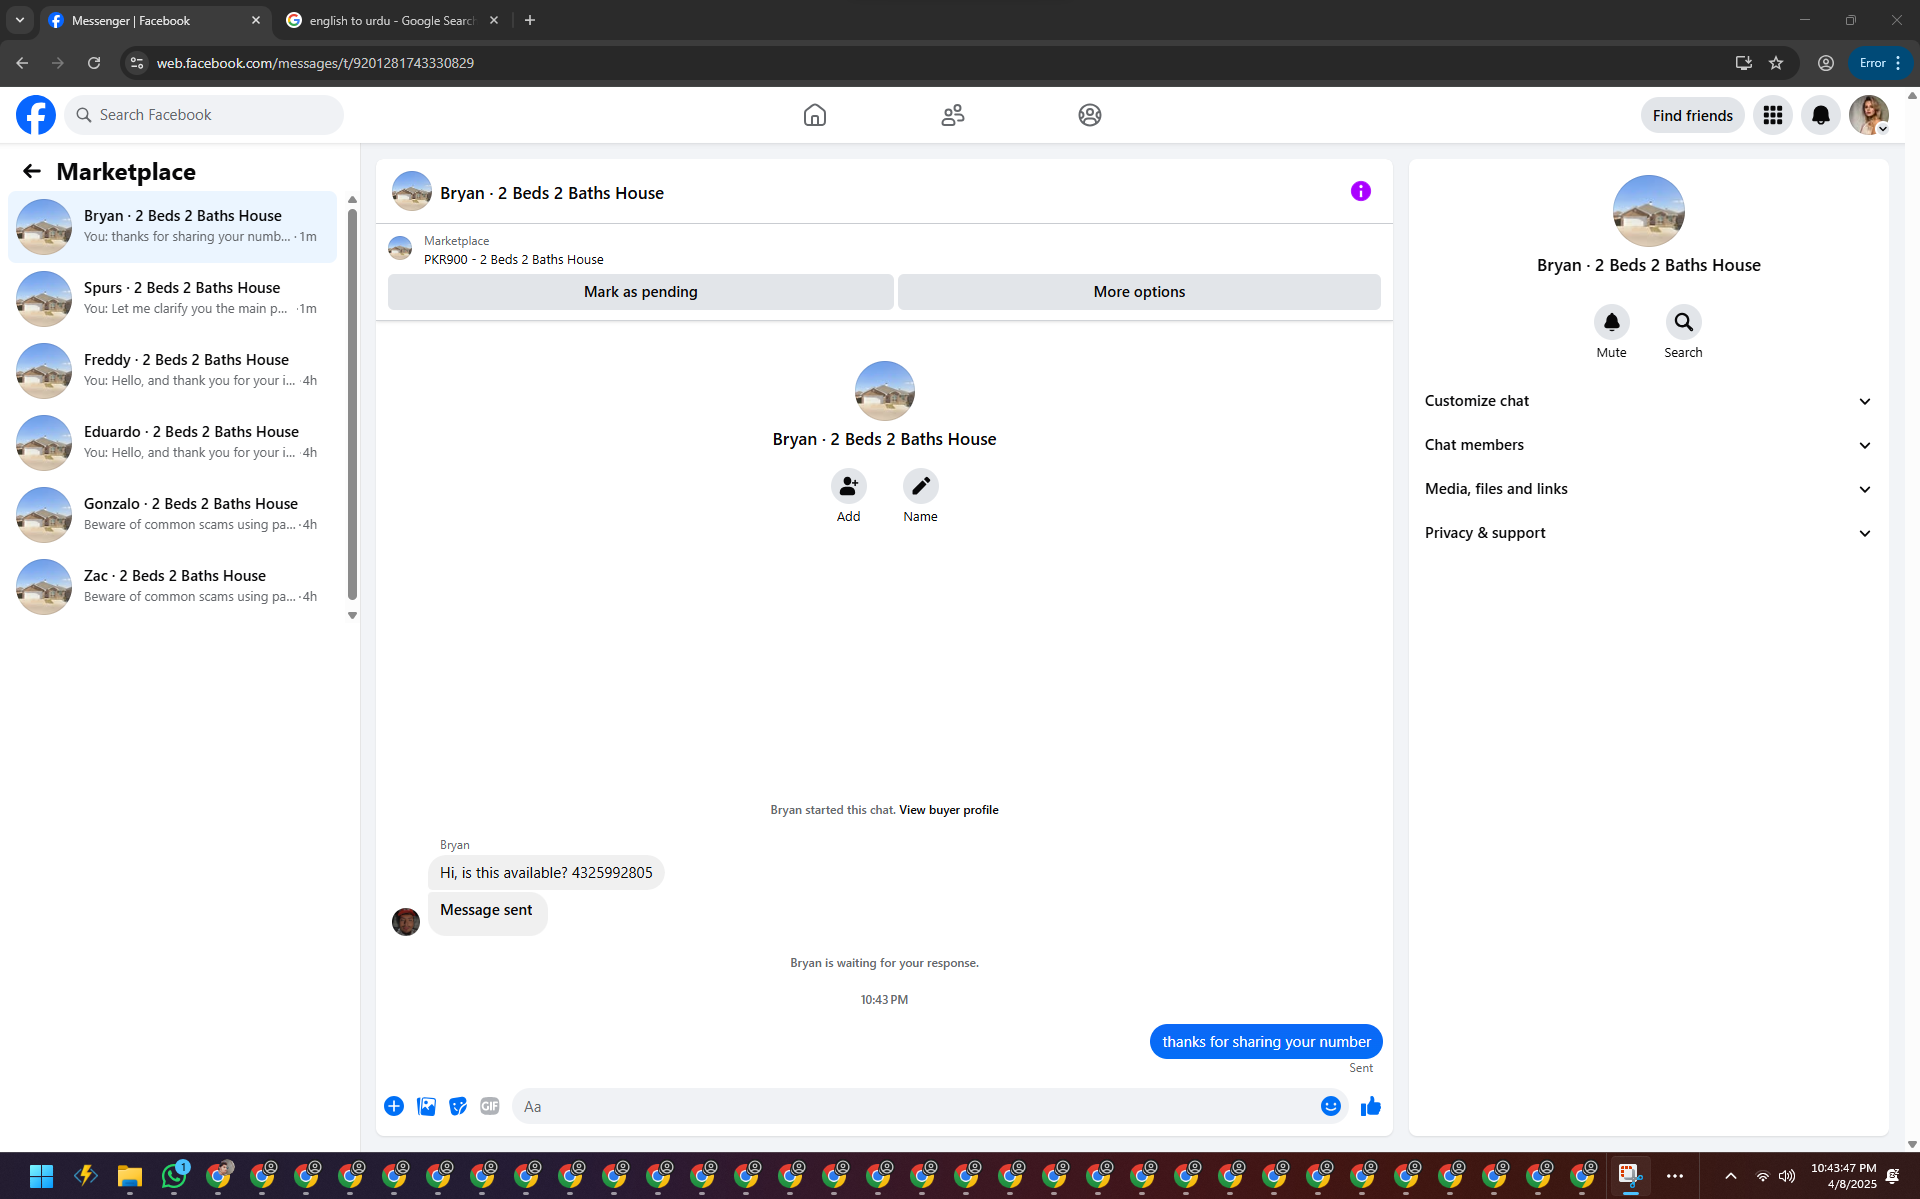1920x1199 pixels.
Task: Click the purple conversation info icon
Action: pyautogui.click(x=1360, y=191)
